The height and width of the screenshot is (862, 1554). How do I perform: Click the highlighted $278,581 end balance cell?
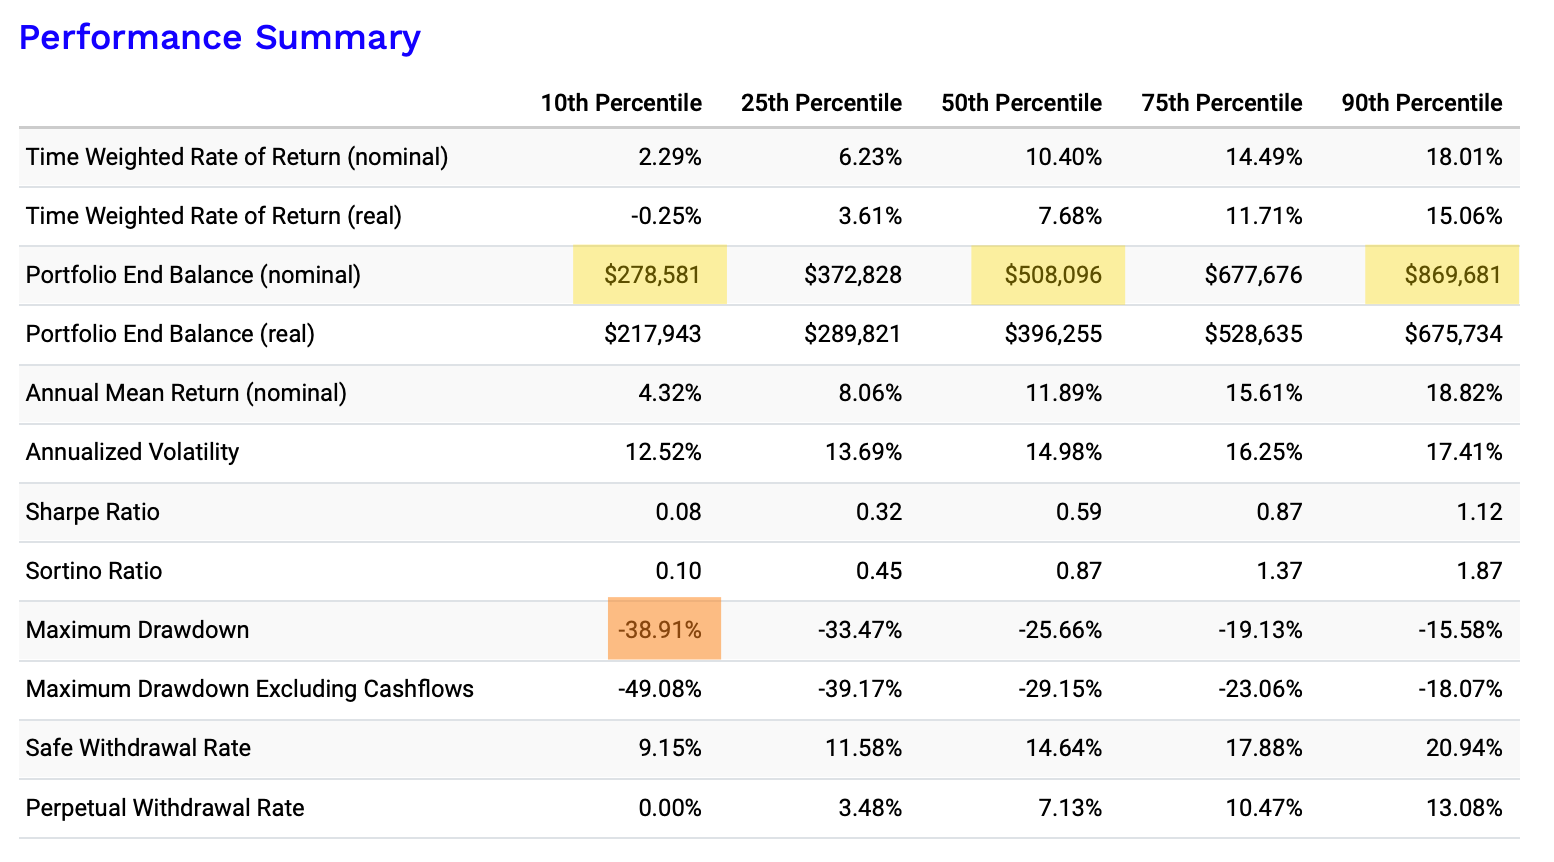point(650,275)
